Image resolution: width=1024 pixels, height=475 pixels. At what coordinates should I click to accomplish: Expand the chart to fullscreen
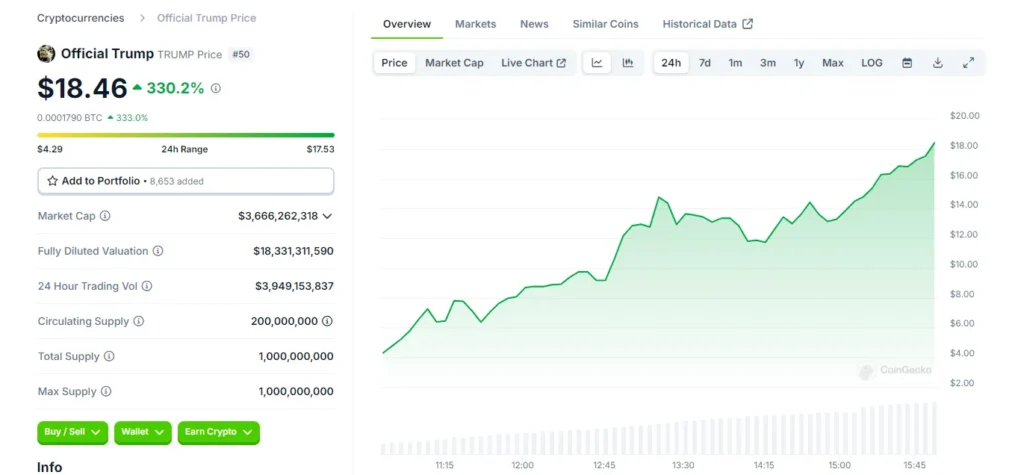(968, 63)
